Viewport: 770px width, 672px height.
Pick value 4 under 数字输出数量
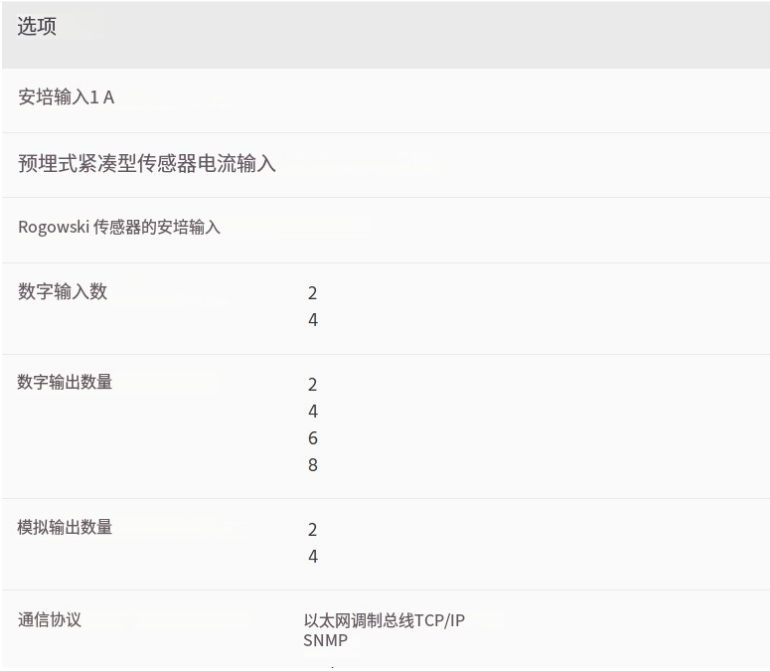313,411
